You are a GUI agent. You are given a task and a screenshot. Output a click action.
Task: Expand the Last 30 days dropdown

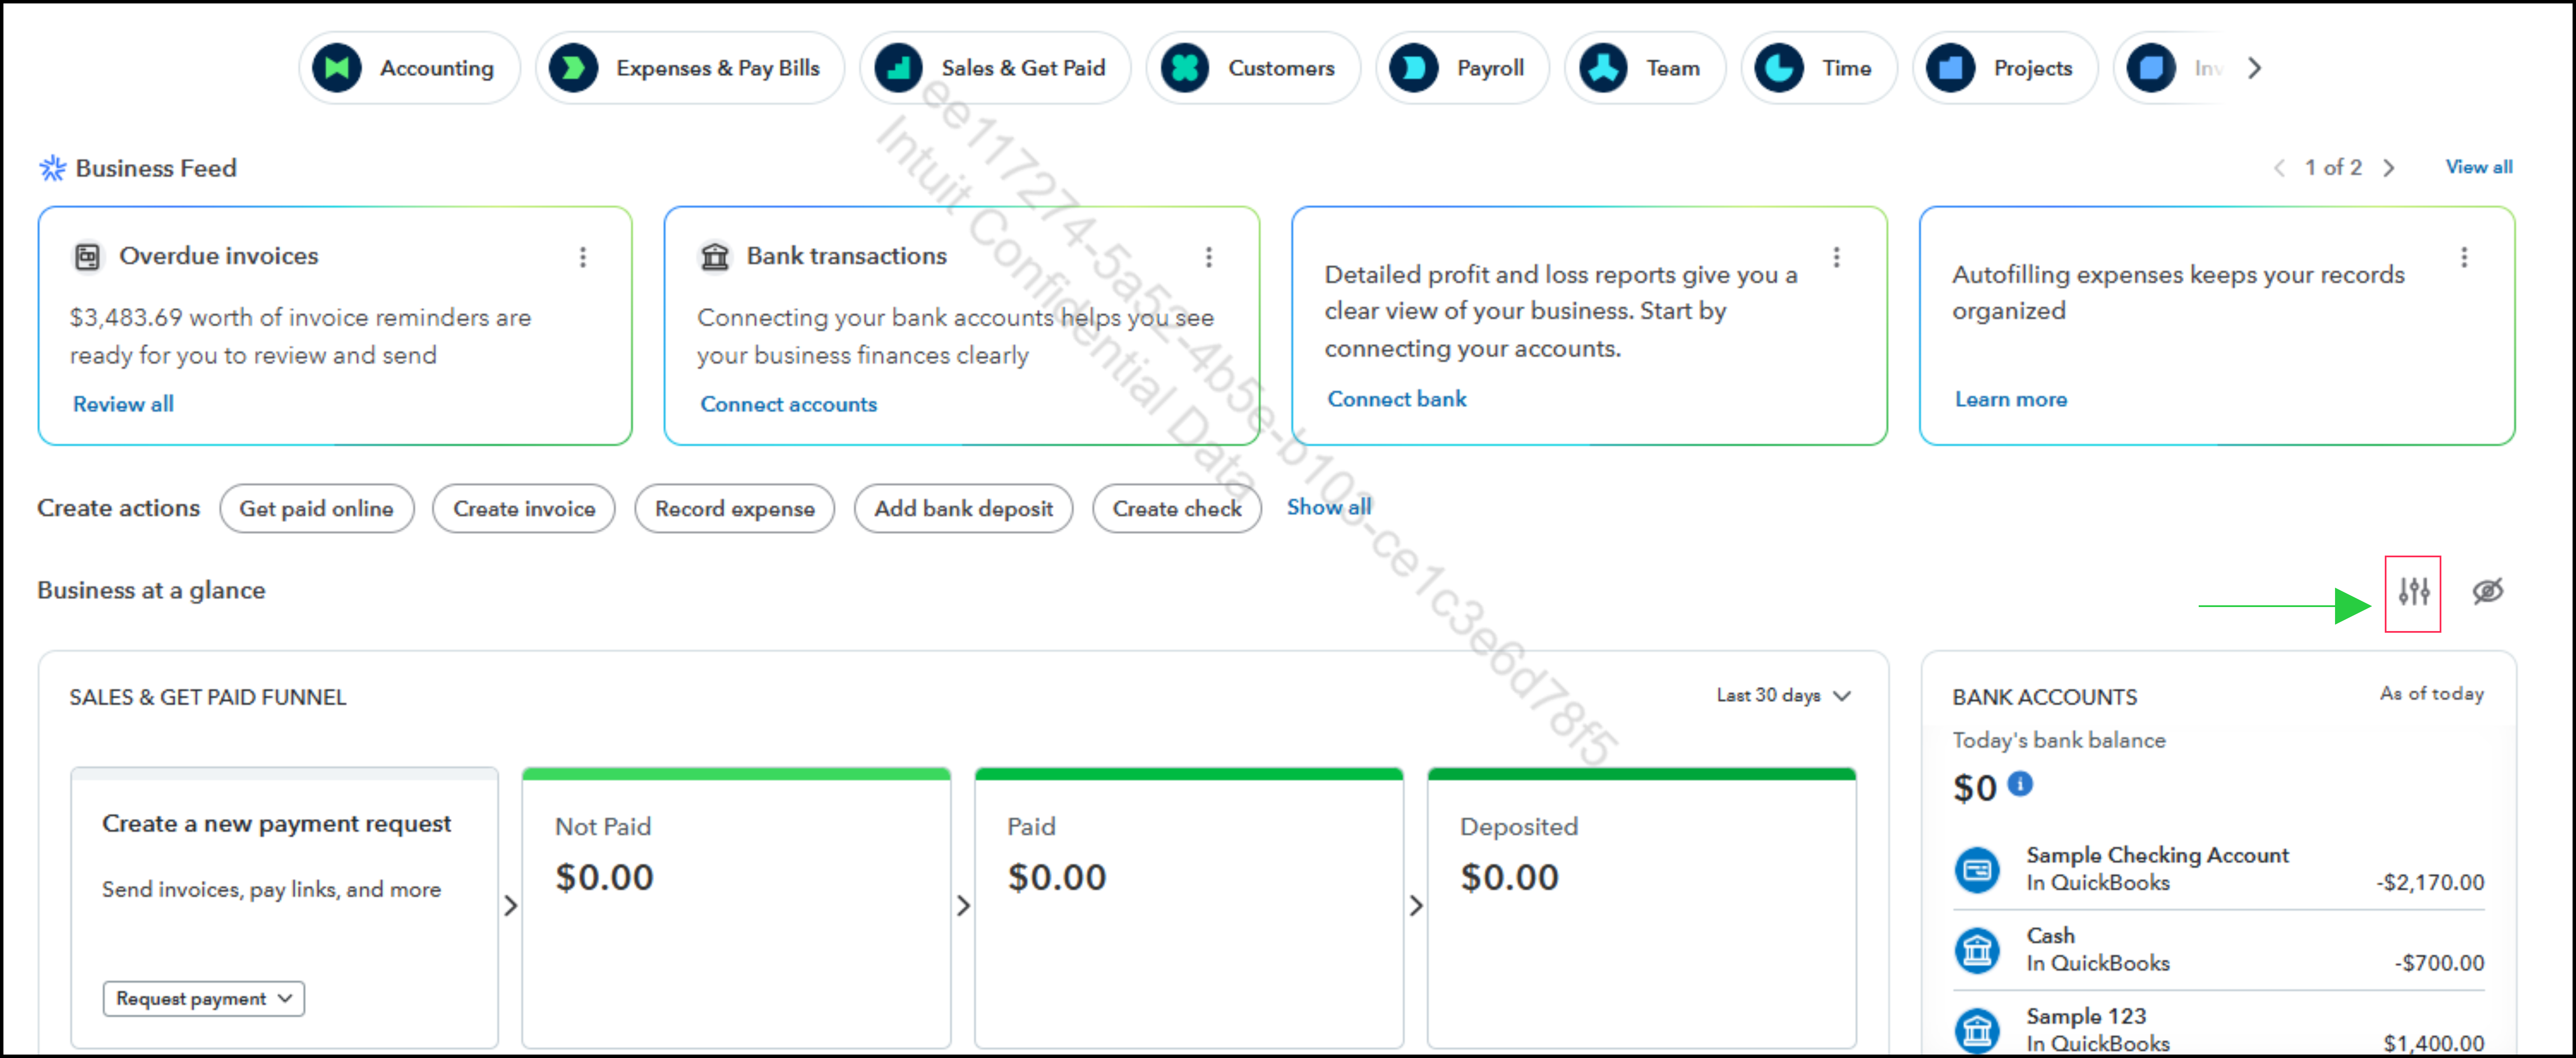coord(1783,695)
